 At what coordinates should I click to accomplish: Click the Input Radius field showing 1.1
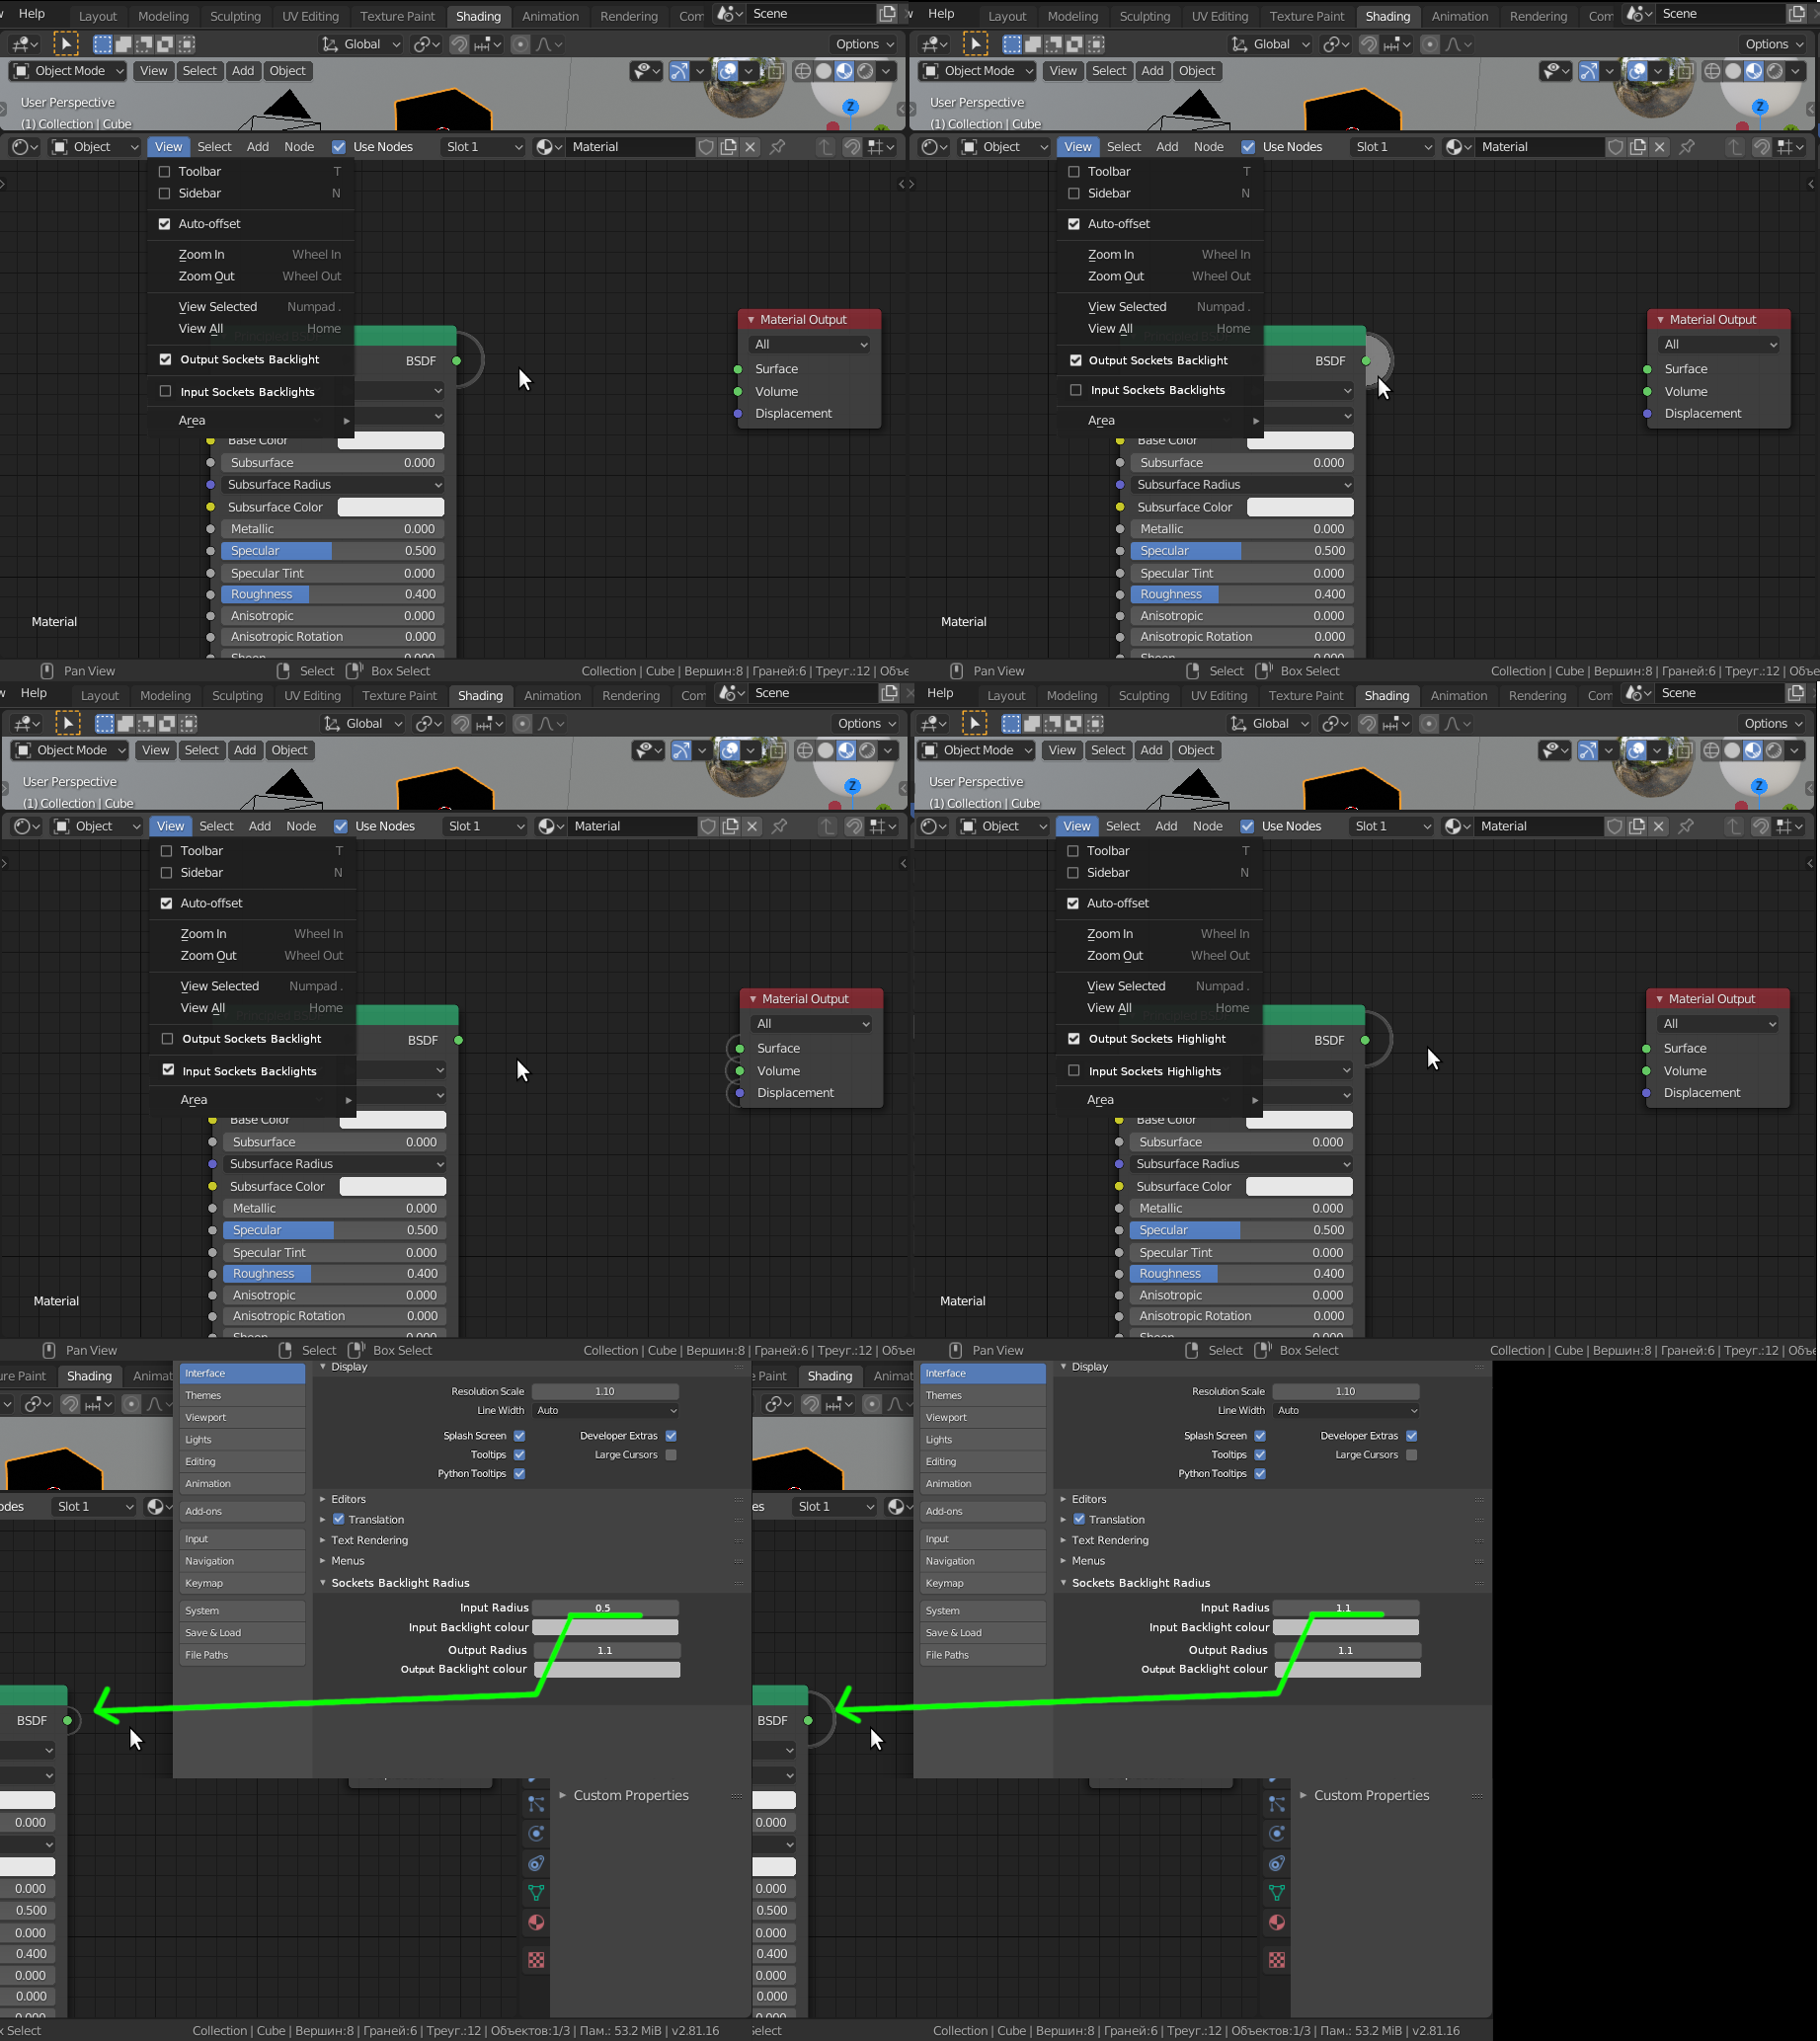click(x=1346, y=1607)
